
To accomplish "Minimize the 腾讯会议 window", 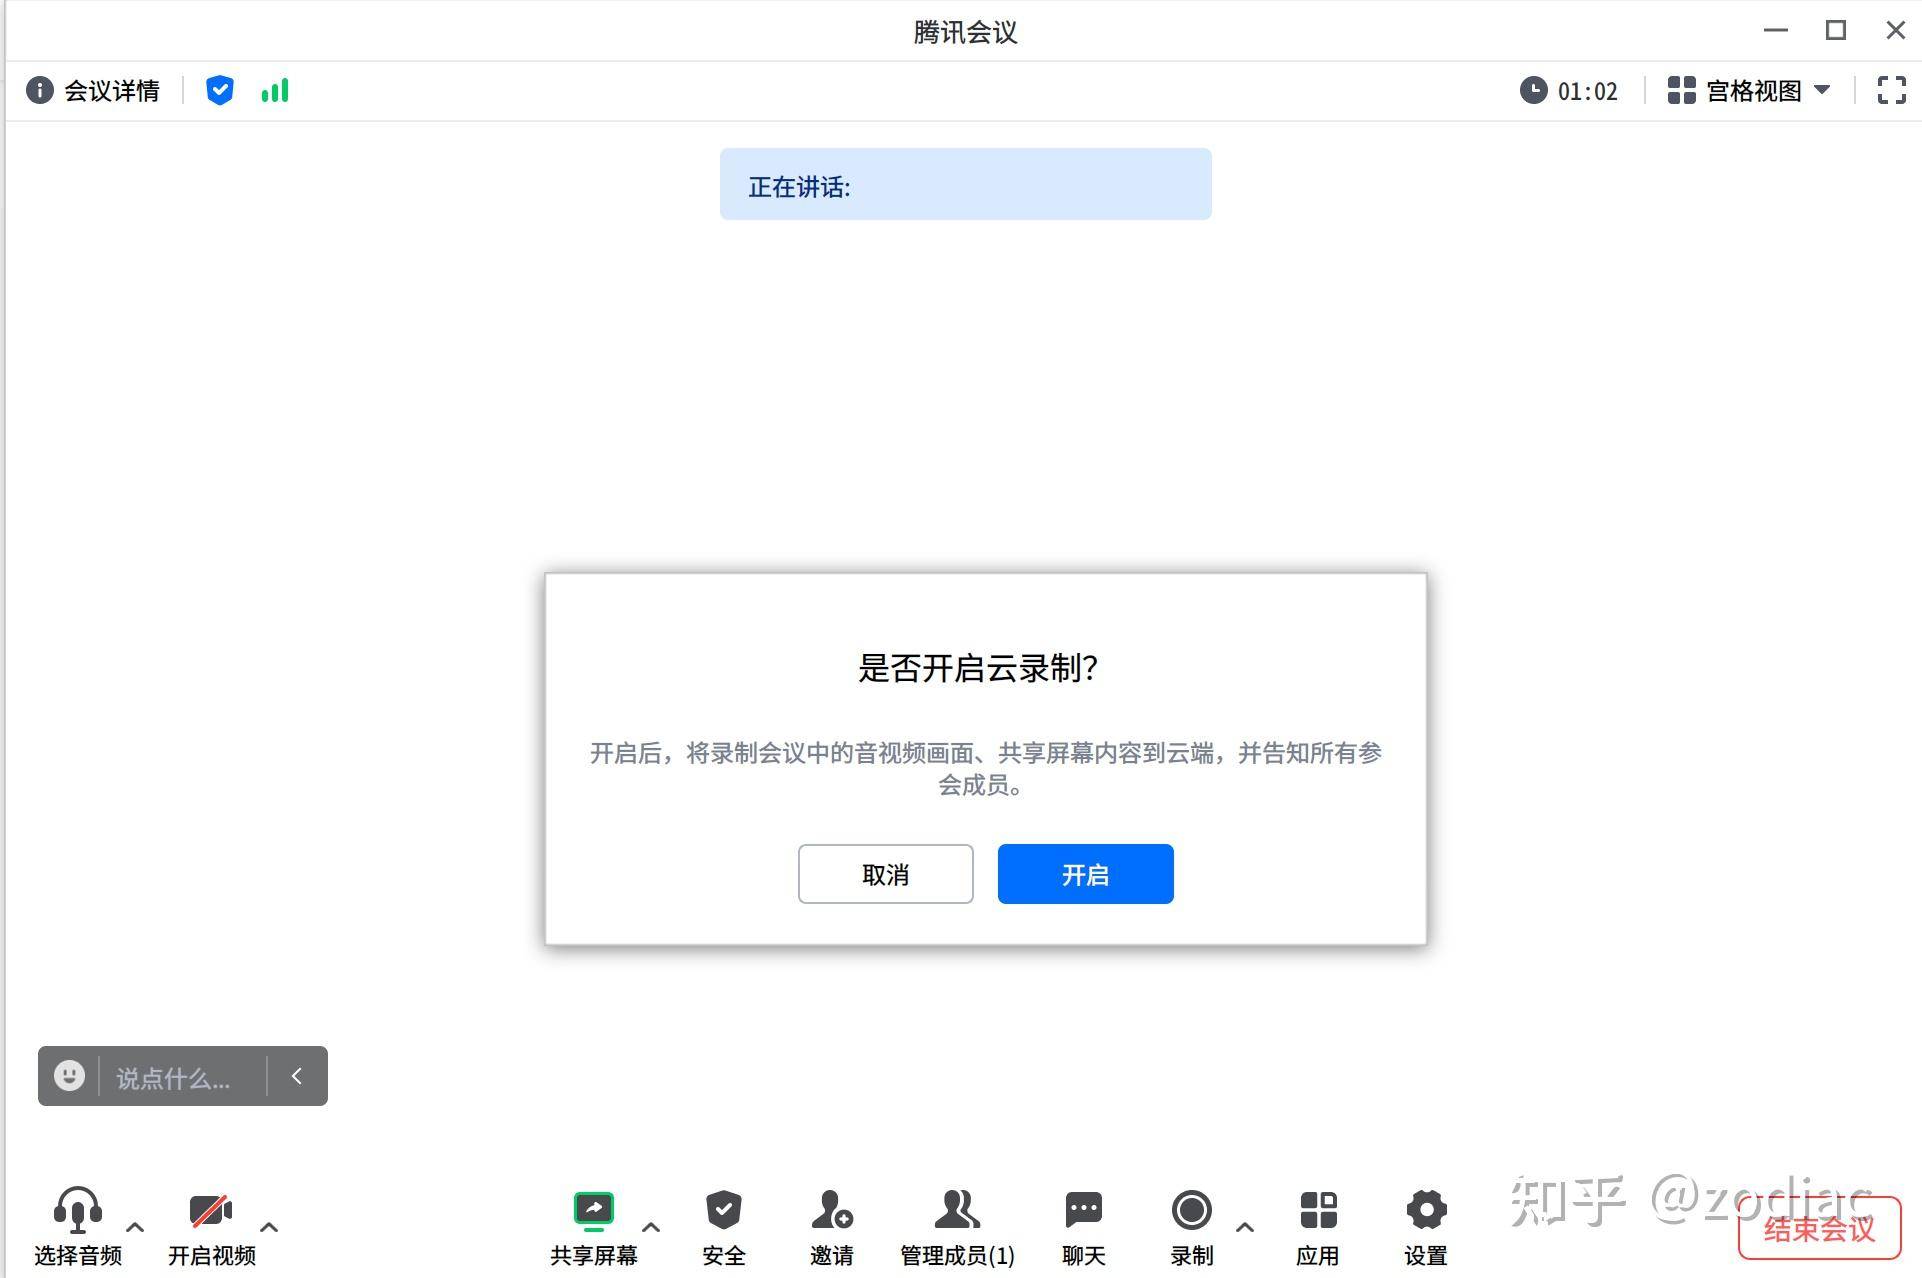I will coord(1776,31).
